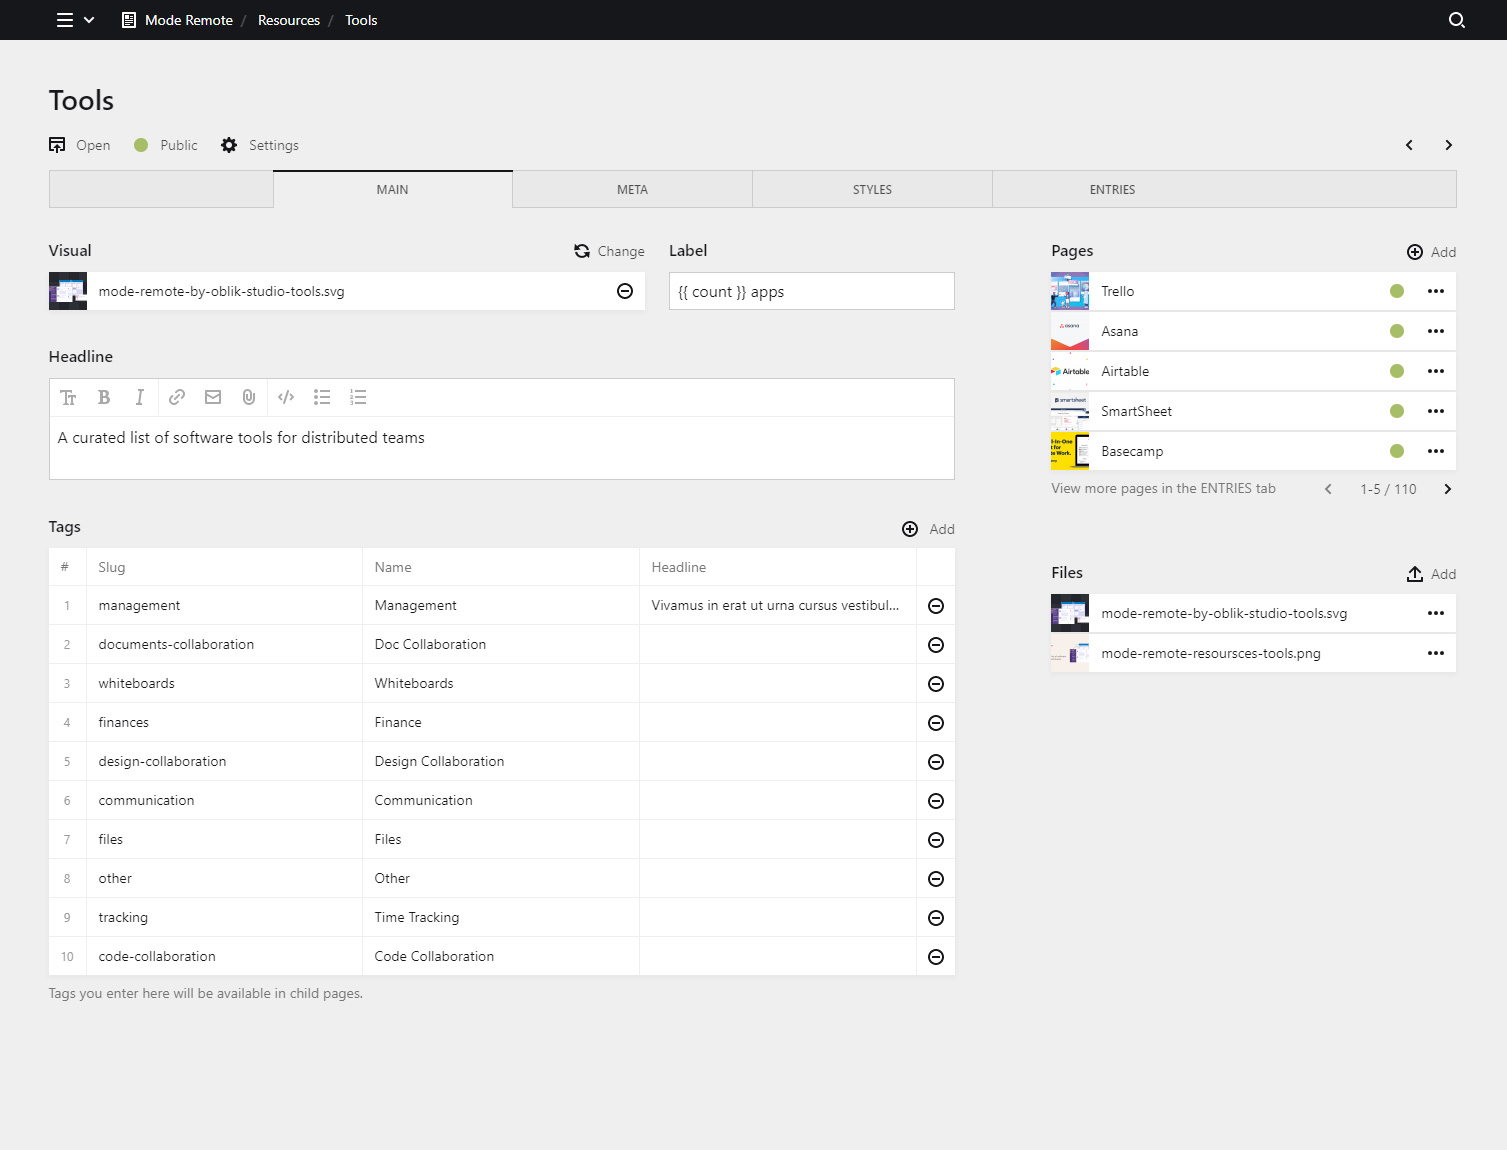Viewport: 1507px width, 1150px height.
Task: Remove the whiteboards tag row
Action: [936, 683]
